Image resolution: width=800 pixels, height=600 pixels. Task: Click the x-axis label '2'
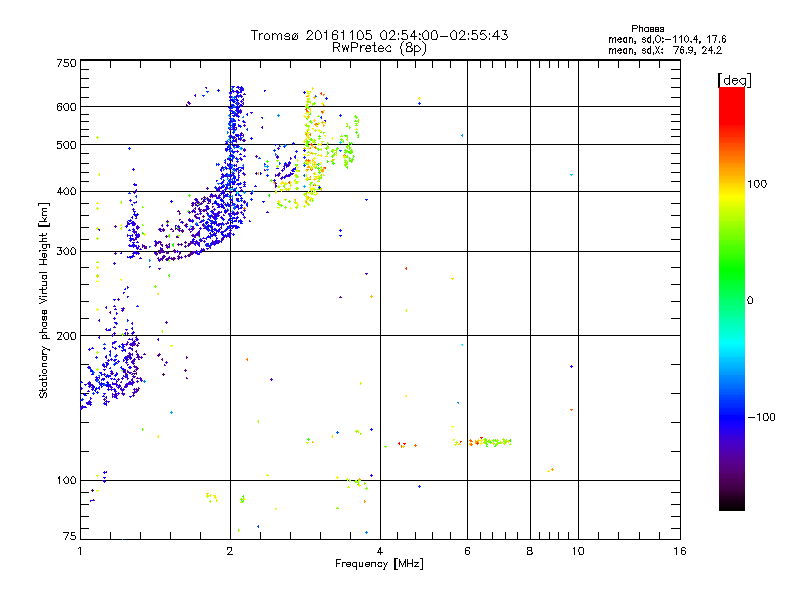[x=230, y=551]
